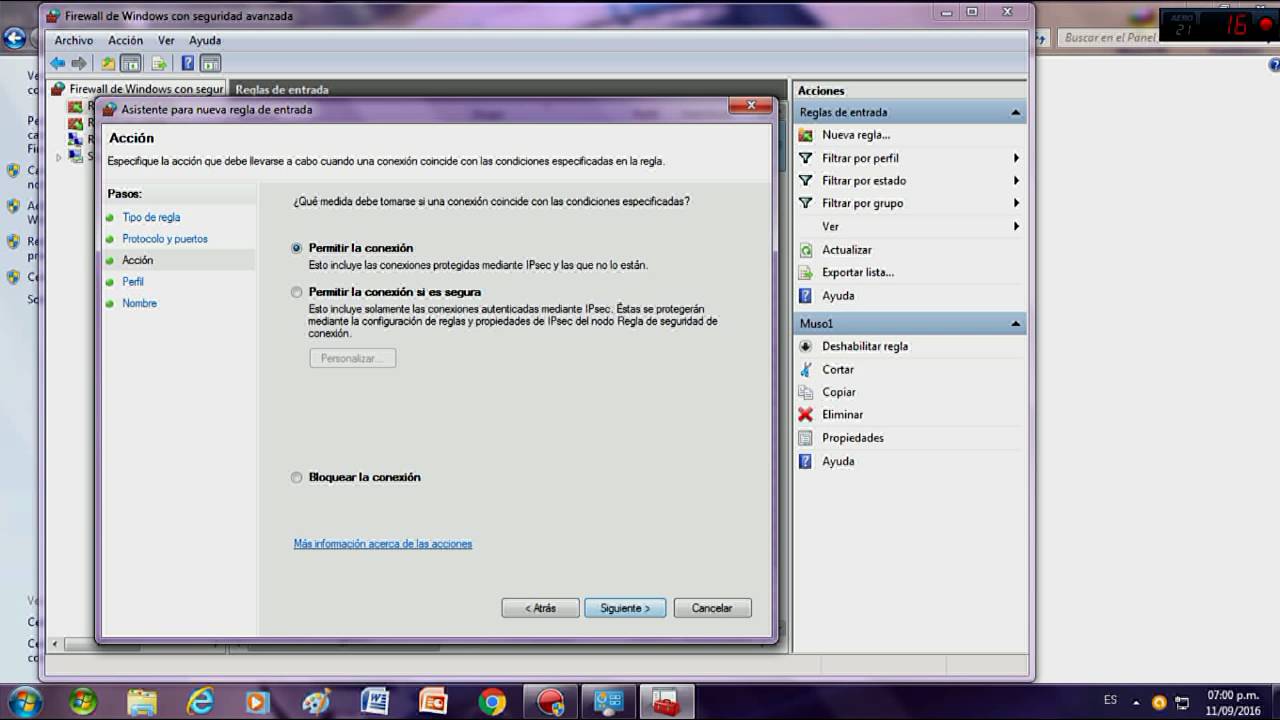Open Google Chrome from the taskbar
Screen dimensions: 1280x720
(491, 702)
